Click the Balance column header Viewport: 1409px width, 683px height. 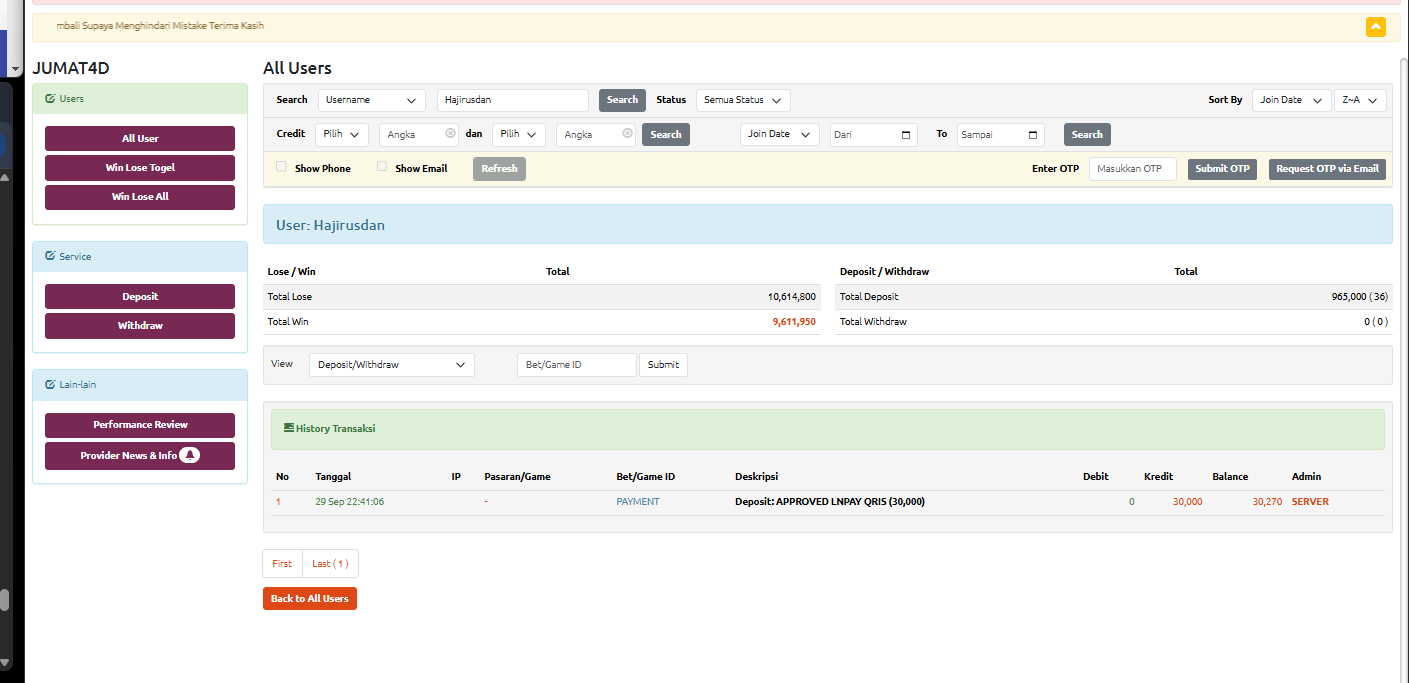[x=1230, y=477]
